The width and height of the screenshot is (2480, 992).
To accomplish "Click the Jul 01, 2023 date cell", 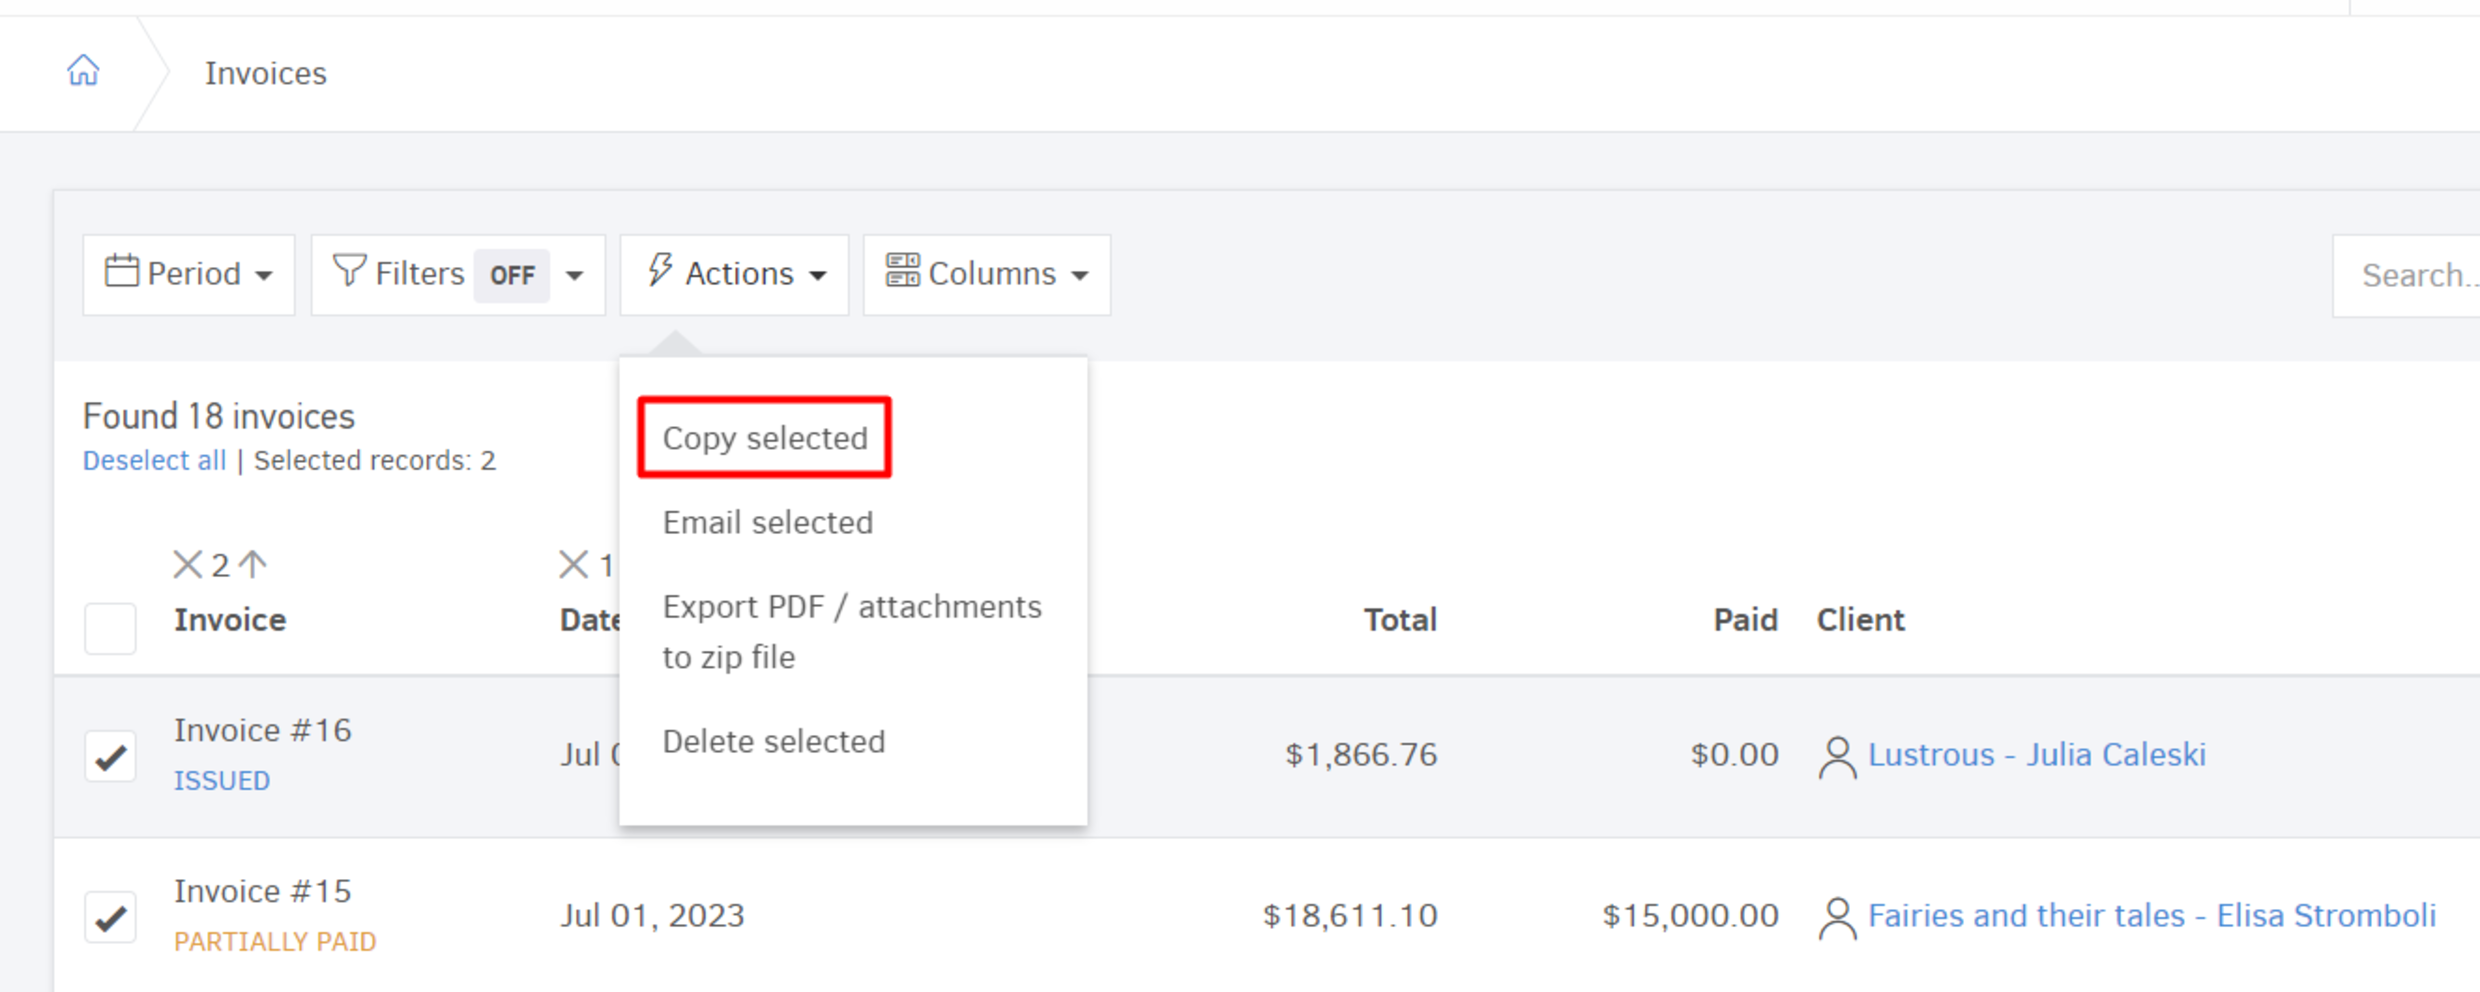I will coord(652,915).
